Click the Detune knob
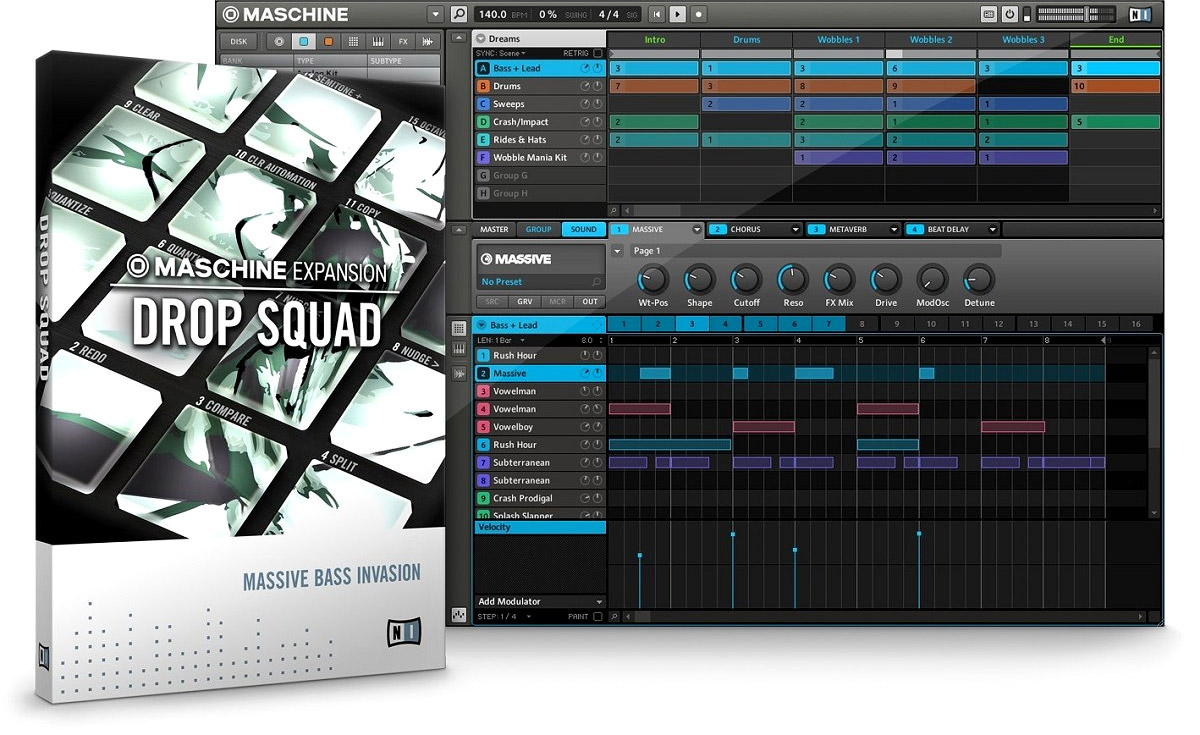Viewport: 1200px width, 735px height. click(x=979, y=279)
